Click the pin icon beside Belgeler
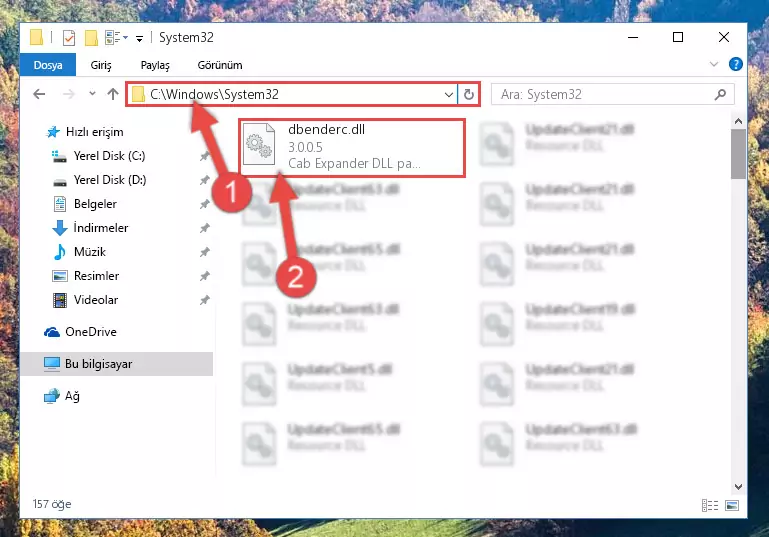Image resolution: width=769 pixels, height=537 pixels. point(205,204)
